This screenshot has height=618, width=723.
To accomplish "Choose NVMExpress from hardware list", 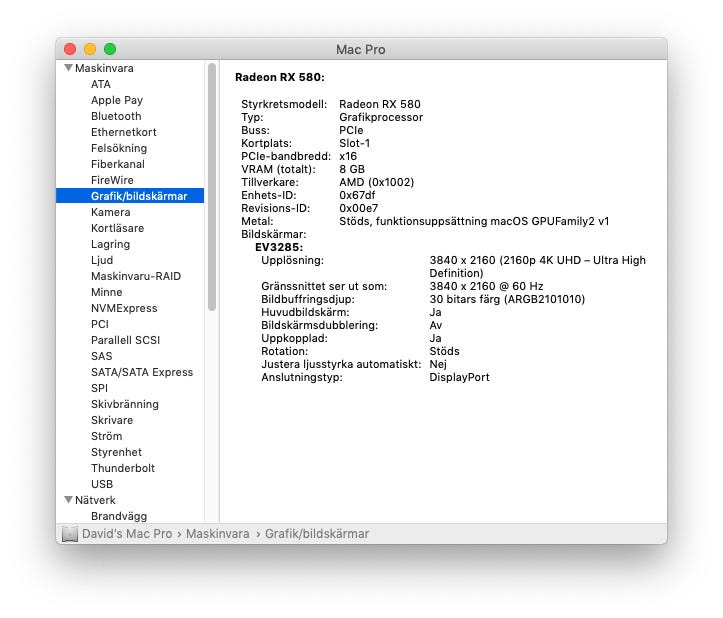I will (124, 308).
